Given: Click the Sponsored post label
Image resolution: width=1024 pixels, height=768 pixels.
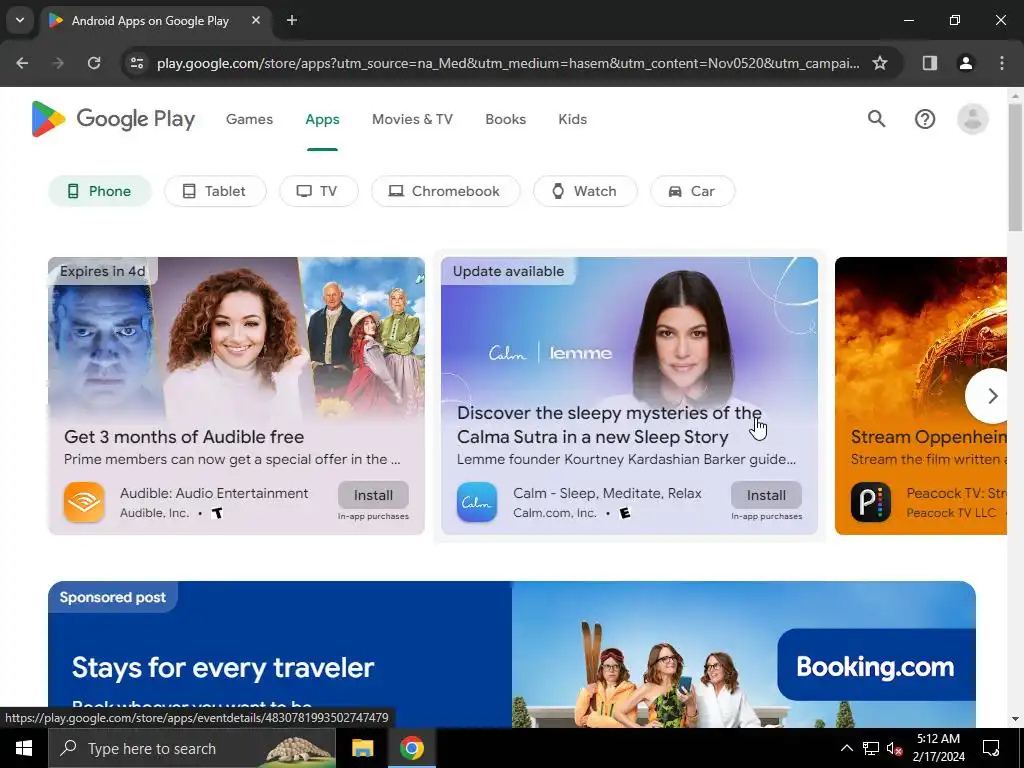Looking at the screenshot, I should coord(112,597).
